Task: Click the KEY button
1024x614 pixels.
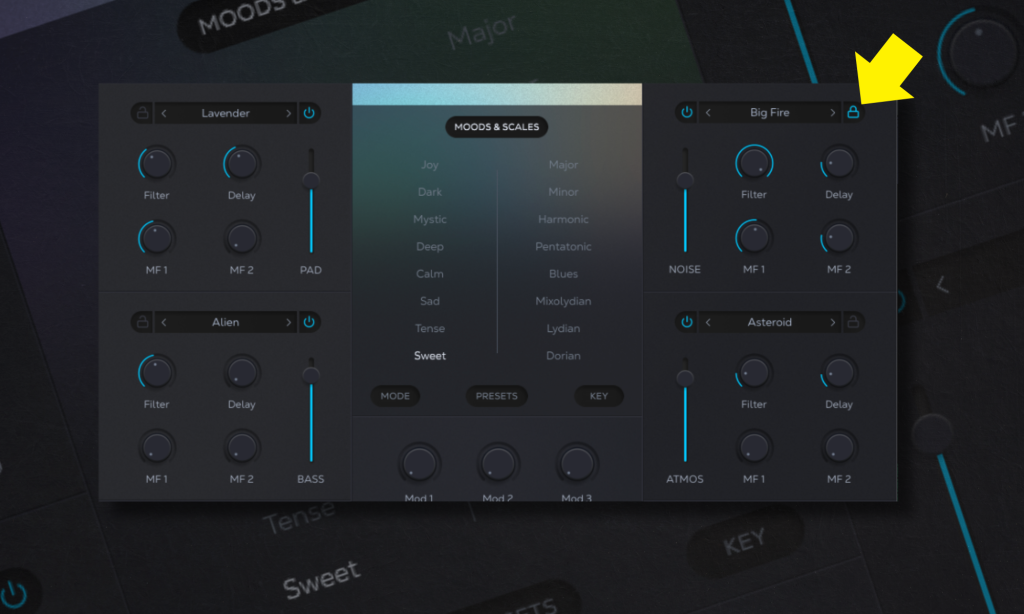Action: (598, 396)
